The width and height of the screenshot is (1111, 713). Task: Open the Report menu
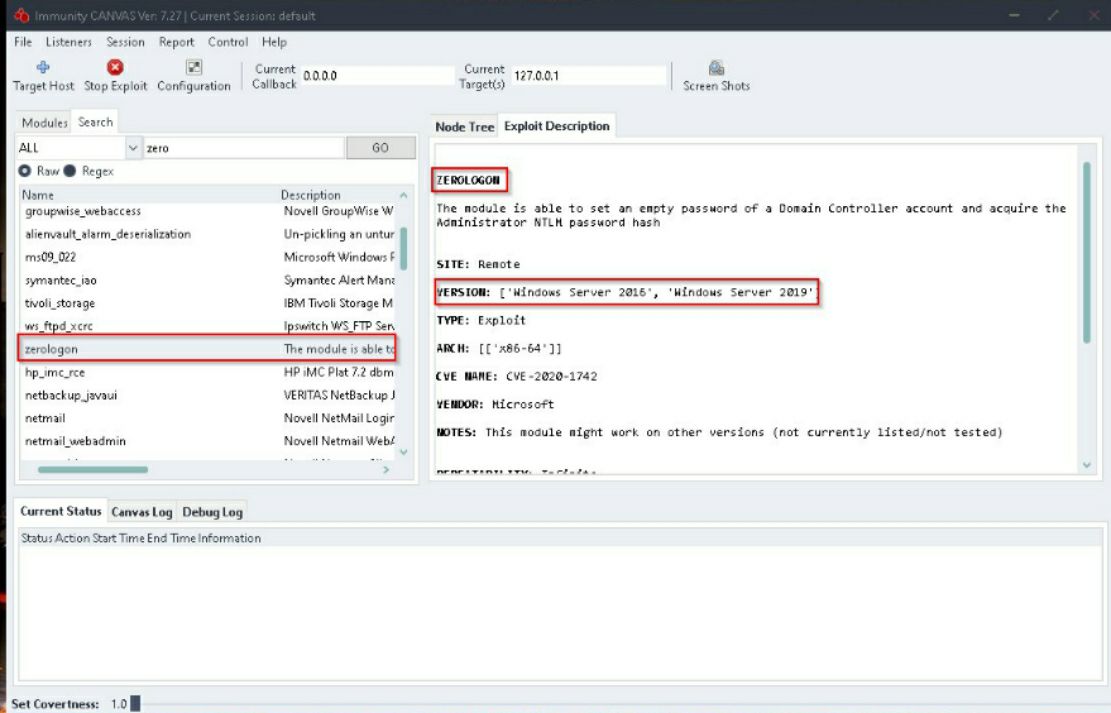coord(176,42)
